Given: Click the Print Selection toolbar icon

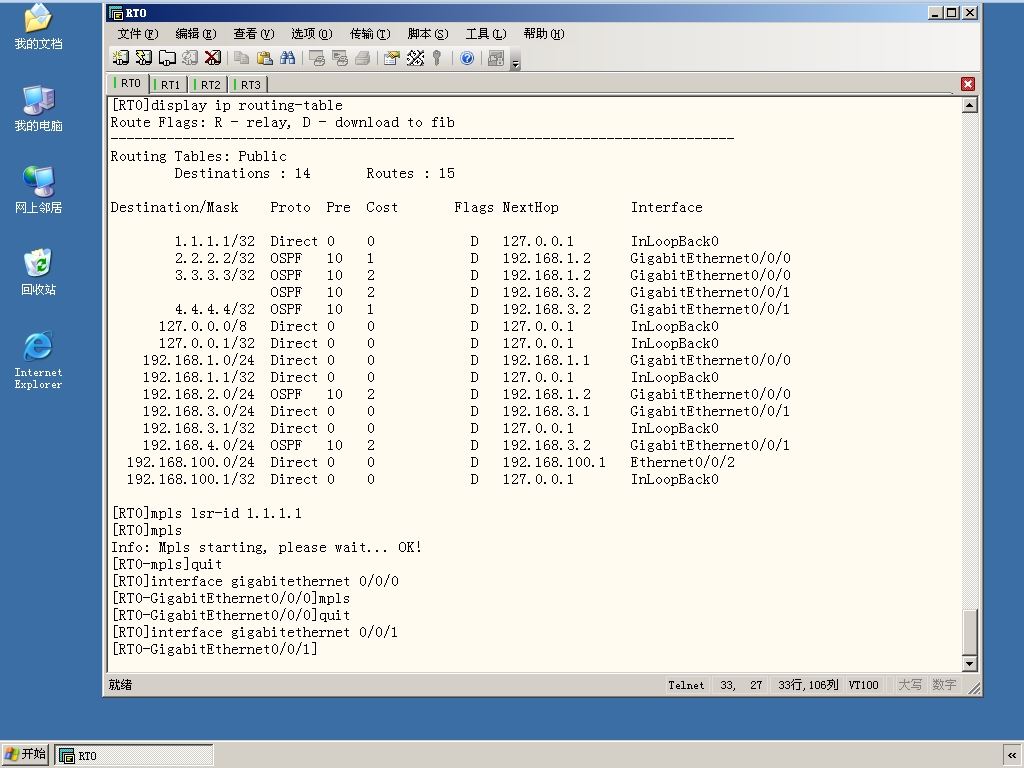Looking at the screenshot, I should tap(340, 58).
